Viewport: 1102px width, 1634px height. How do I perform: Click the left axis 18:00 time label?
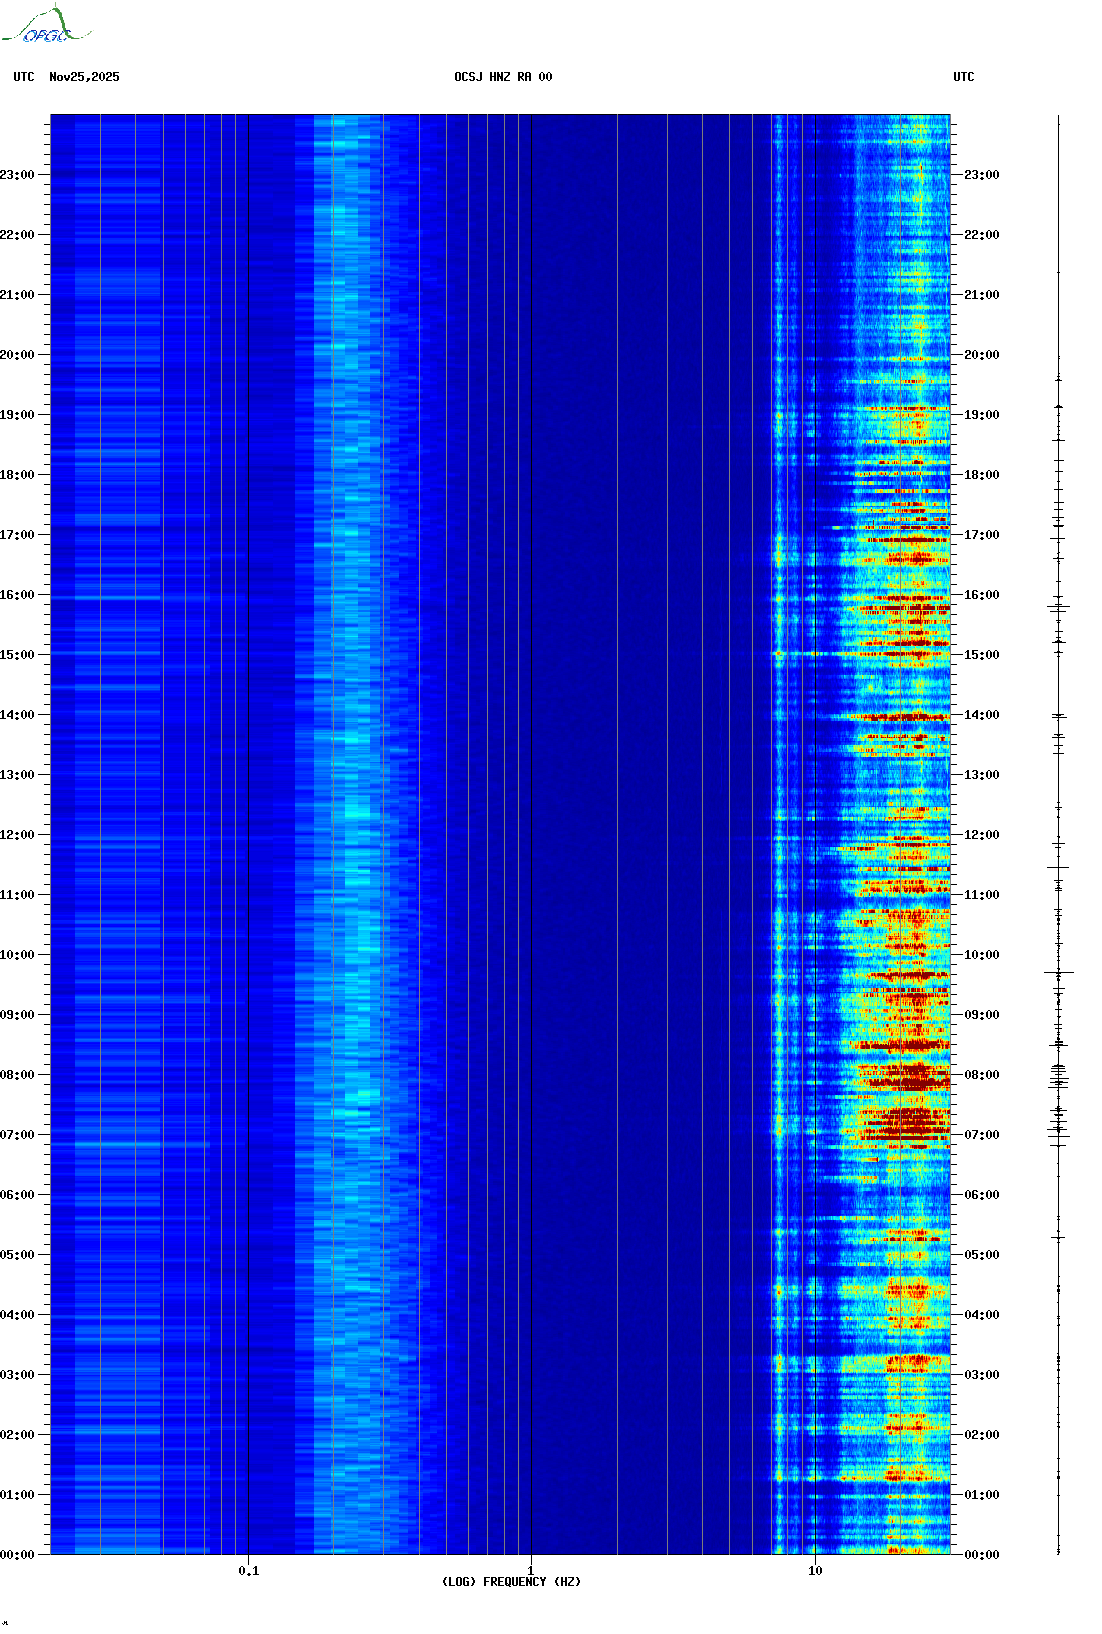17,475
